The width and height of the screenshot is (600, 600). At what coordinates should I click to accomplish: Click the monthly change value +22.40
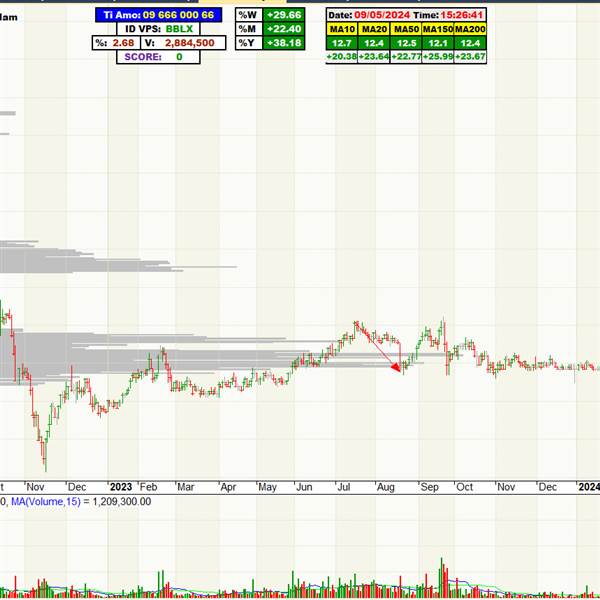click(284, 29)
